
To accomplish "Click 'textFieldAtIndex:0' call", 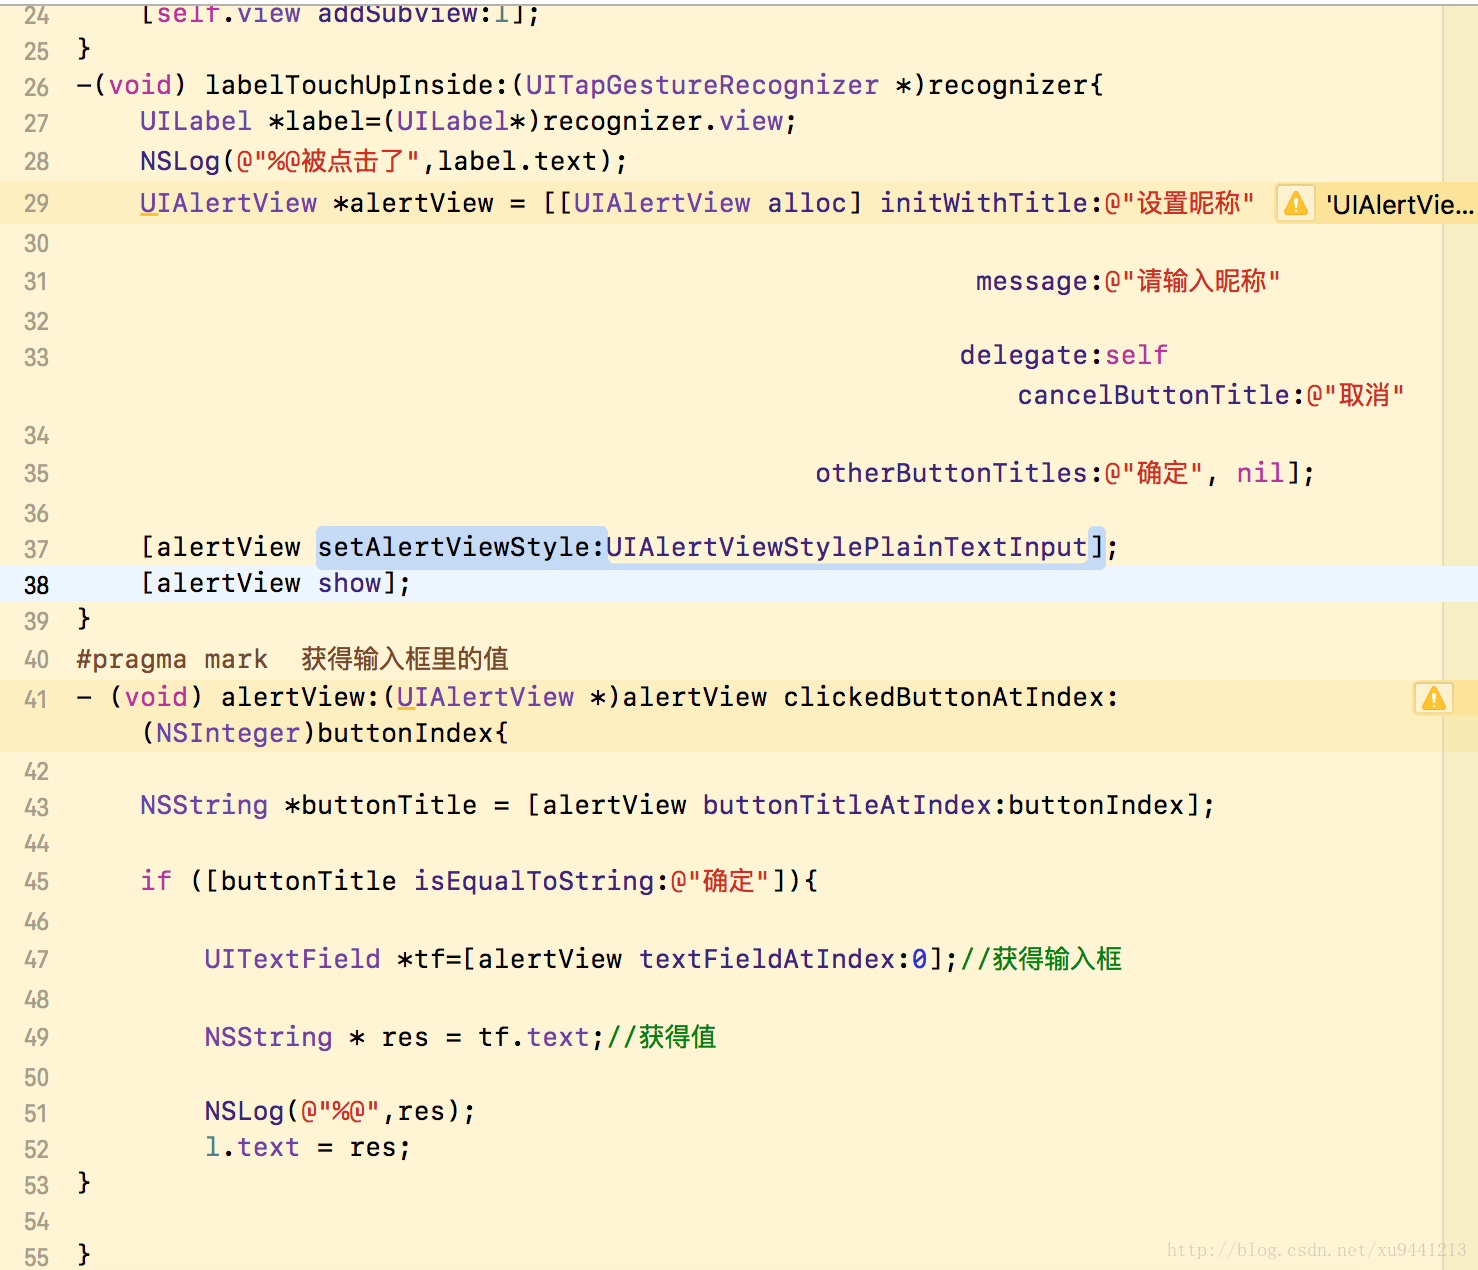I will coord(783,959).
